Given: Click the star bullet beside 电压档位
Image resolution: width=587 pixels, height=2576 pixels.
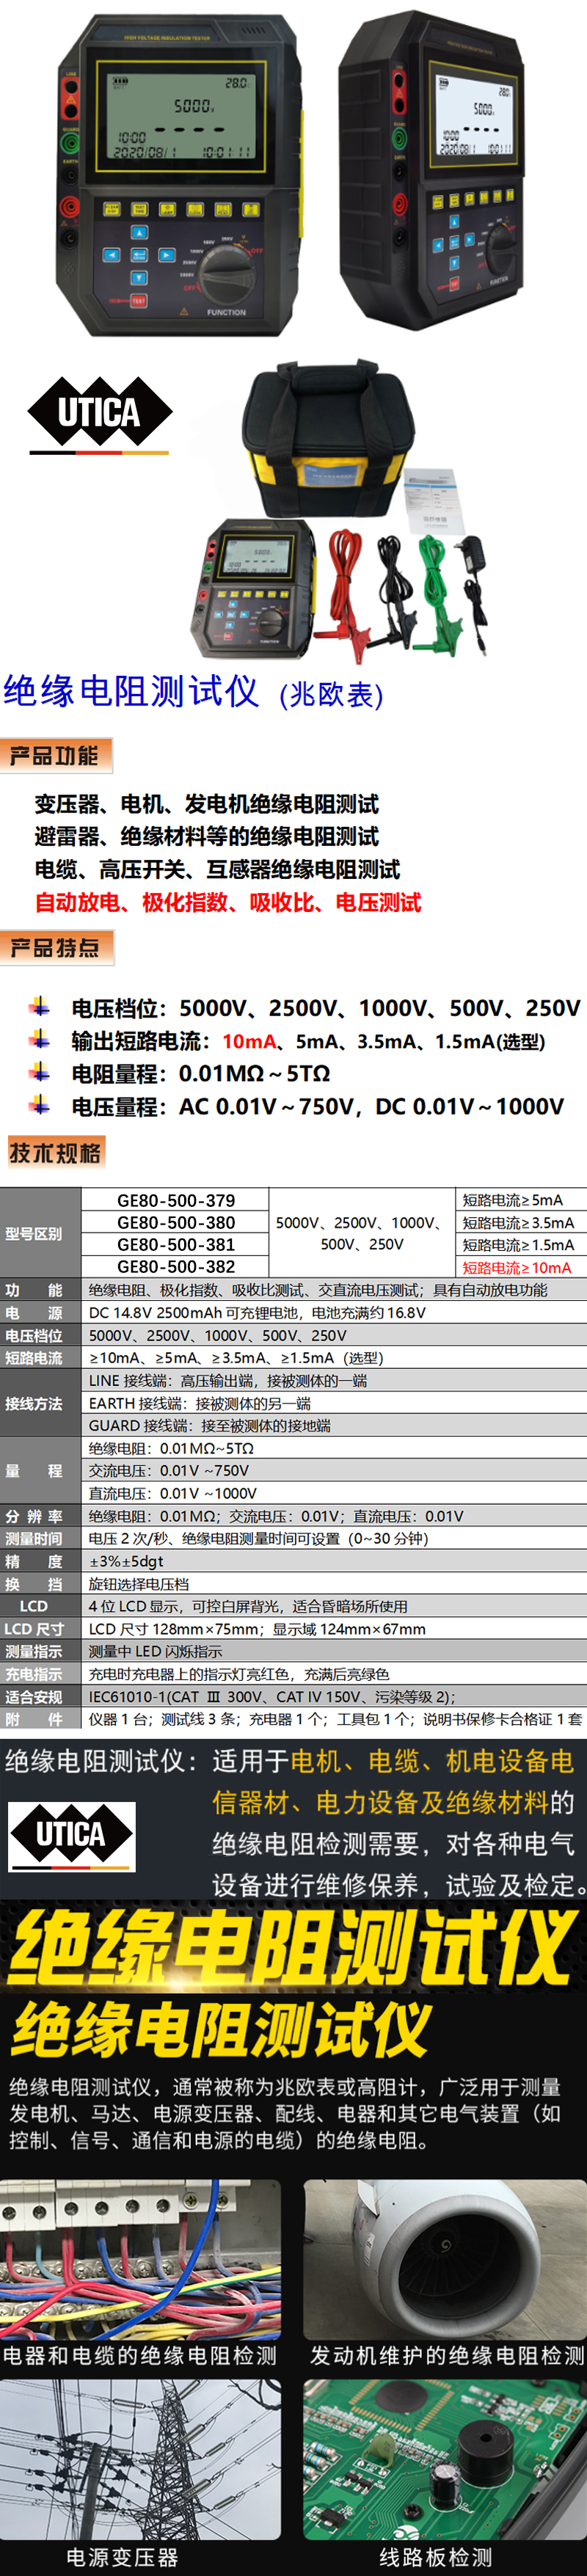Looking at the screenshot, I should tap(39, 1006).
